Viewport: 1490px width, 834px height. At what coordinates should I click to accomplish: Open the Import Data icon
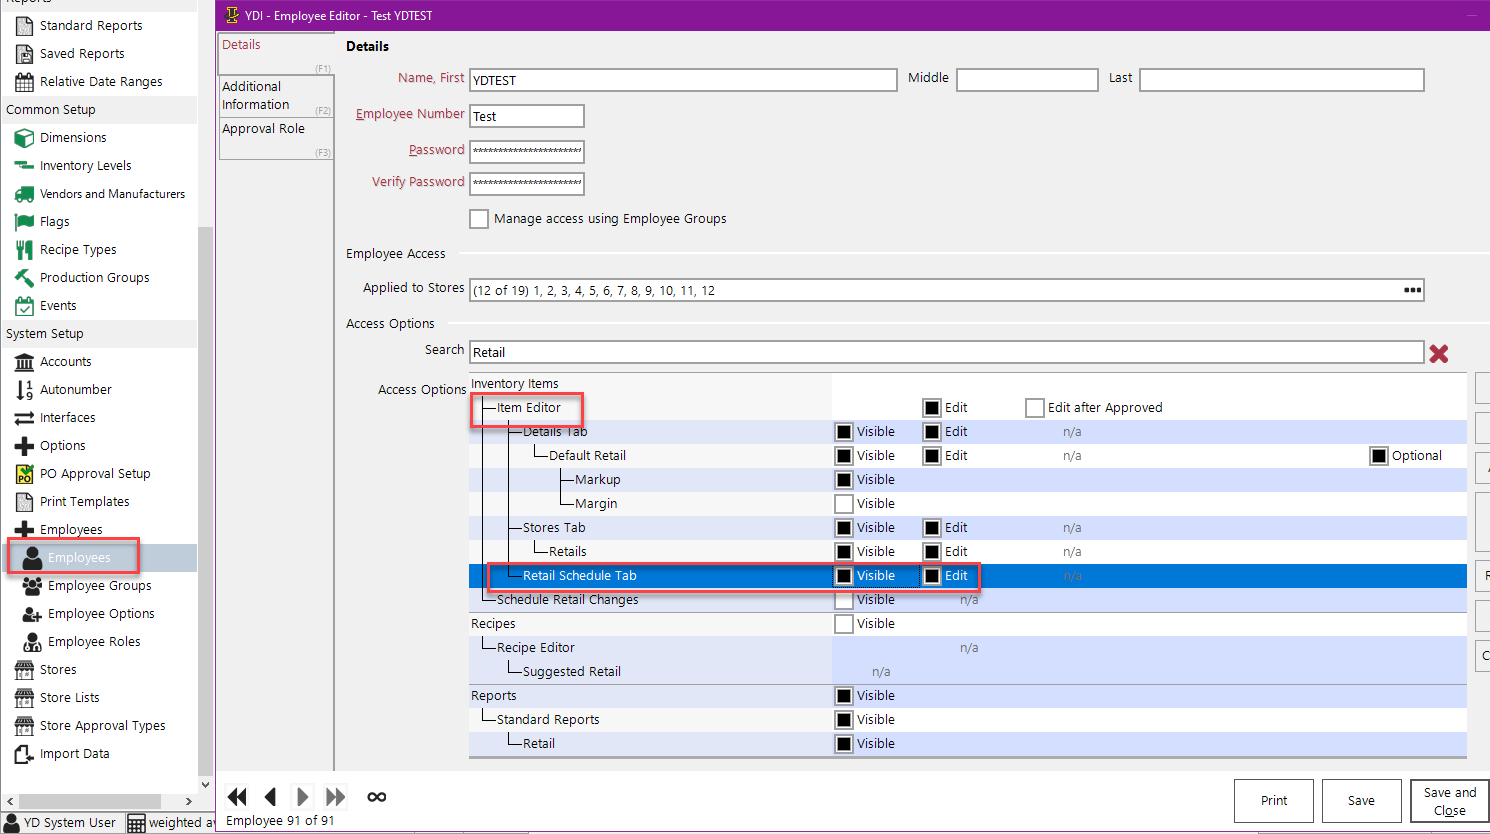tap(24, 754)
